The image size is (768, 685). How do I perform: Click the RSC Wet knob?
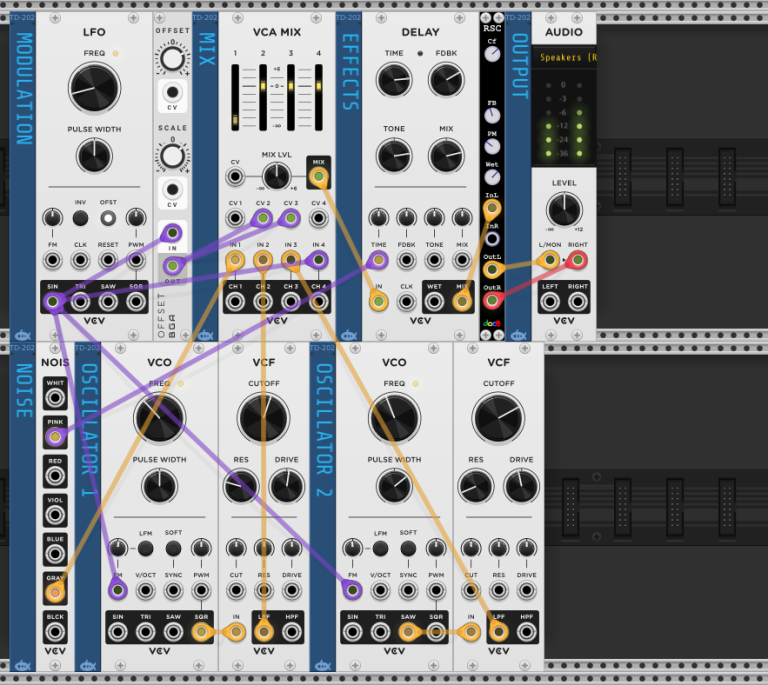tap(492, 177)
